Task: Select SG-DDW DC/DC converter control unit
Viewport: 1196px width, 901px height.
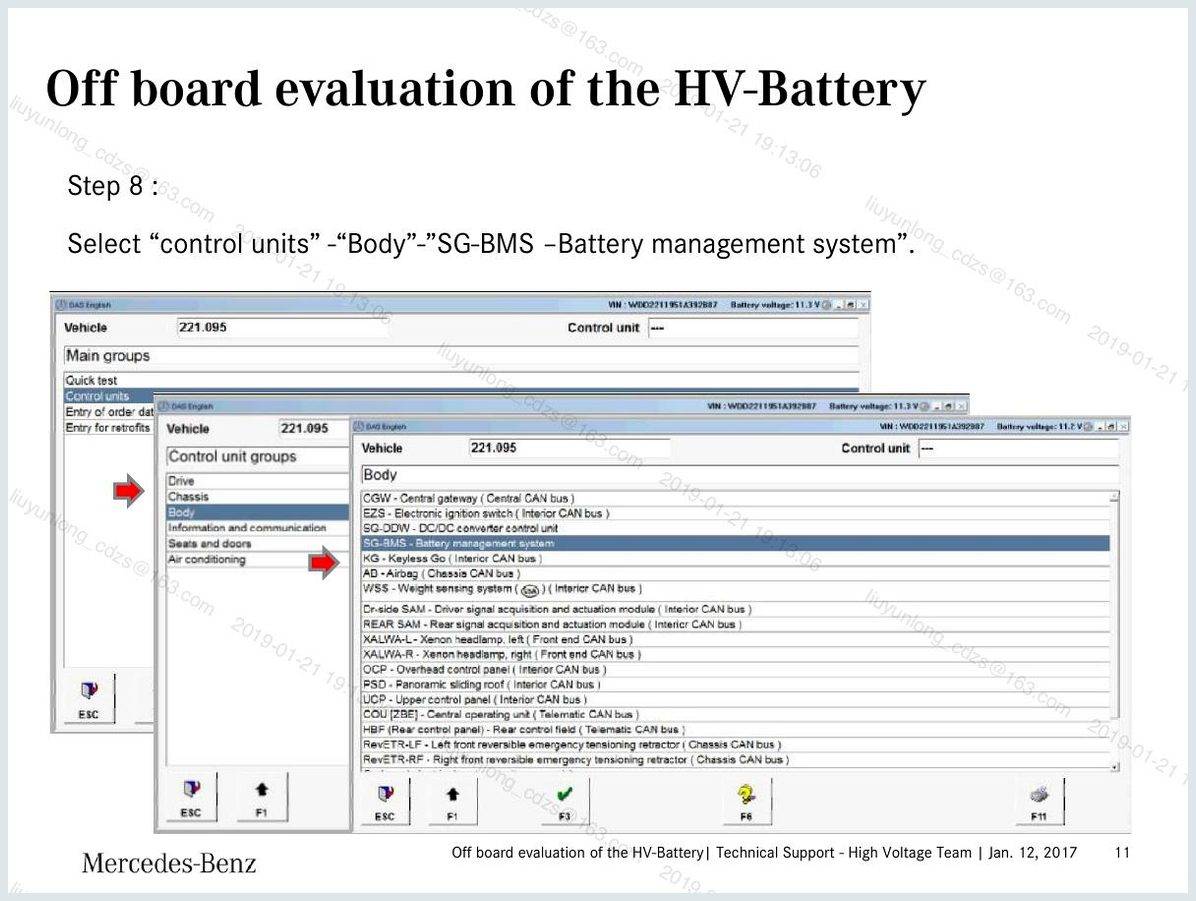Action: (x=735, y=528)
